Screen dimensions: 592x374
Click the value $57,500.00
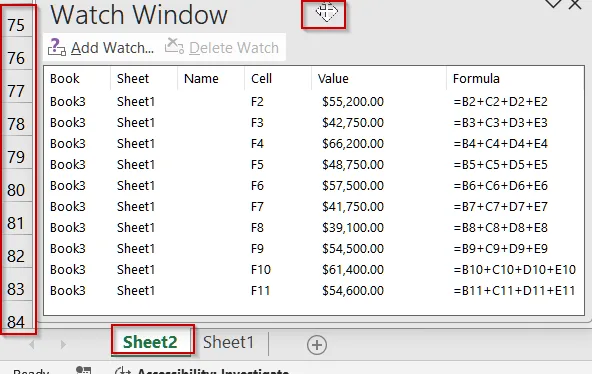click(x=353, y=186)
